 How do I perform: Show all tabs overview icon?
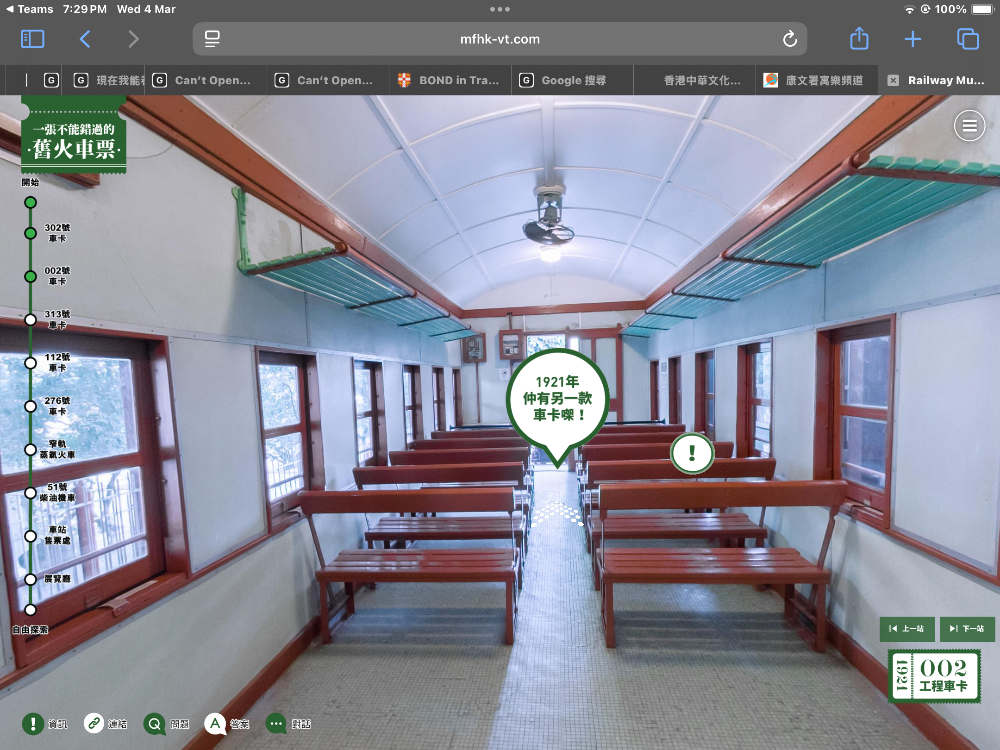pyautogui.click(x=967, y=39)
